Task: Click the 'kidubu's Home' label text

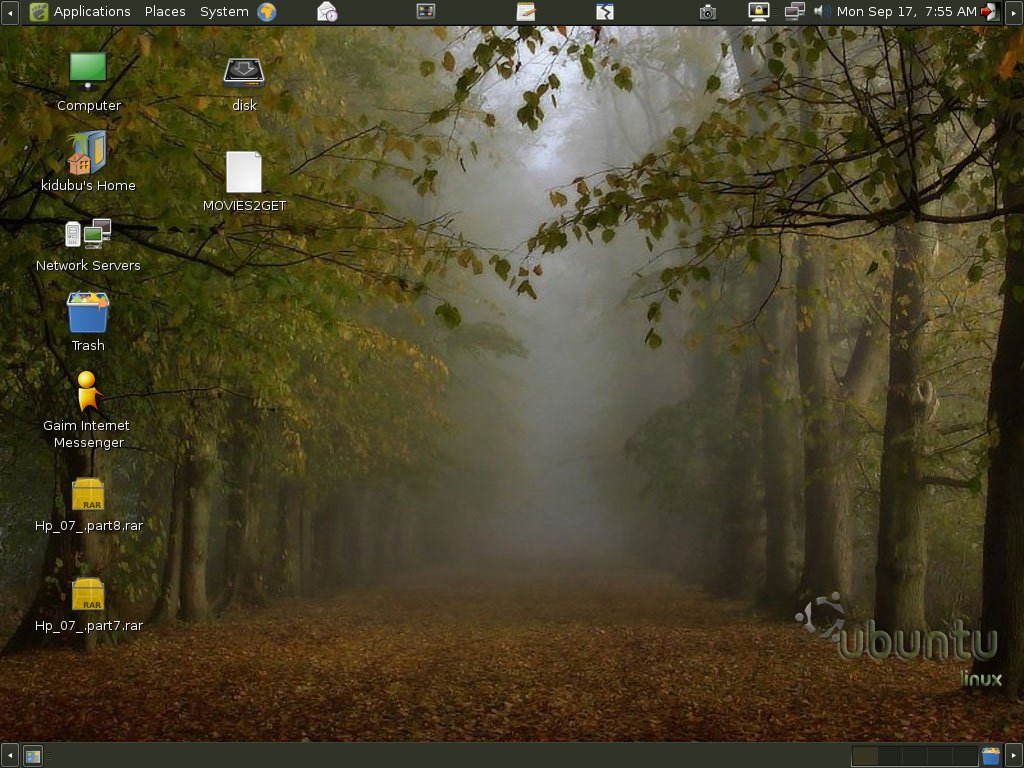Action: 88,185
